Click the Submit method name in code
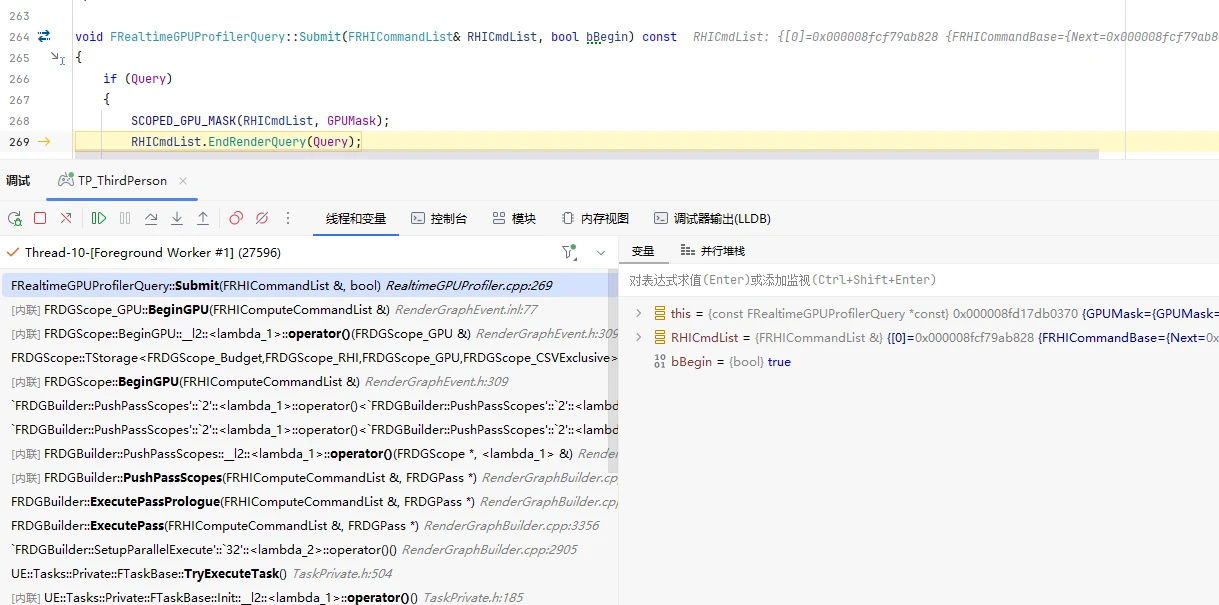1219x605 pixels. coord(320,36)
